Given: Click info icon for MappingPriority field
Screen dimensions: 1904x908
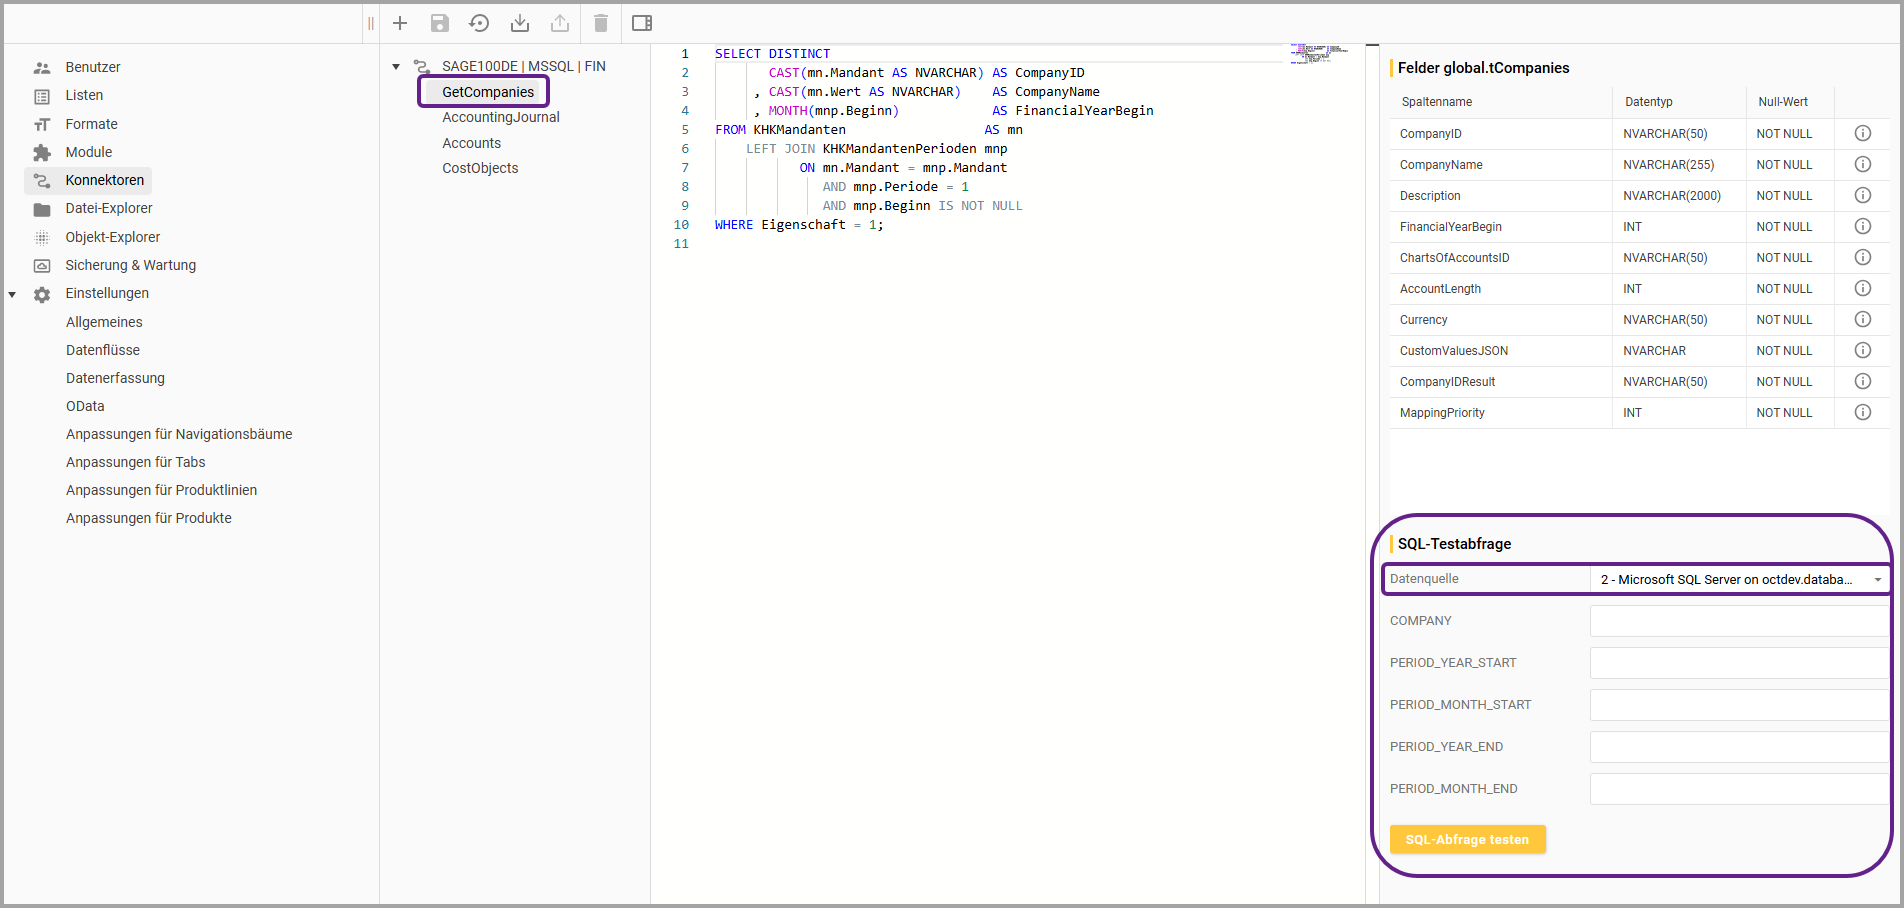Looking at the screenshot, I should click(x=1862, y=413).
